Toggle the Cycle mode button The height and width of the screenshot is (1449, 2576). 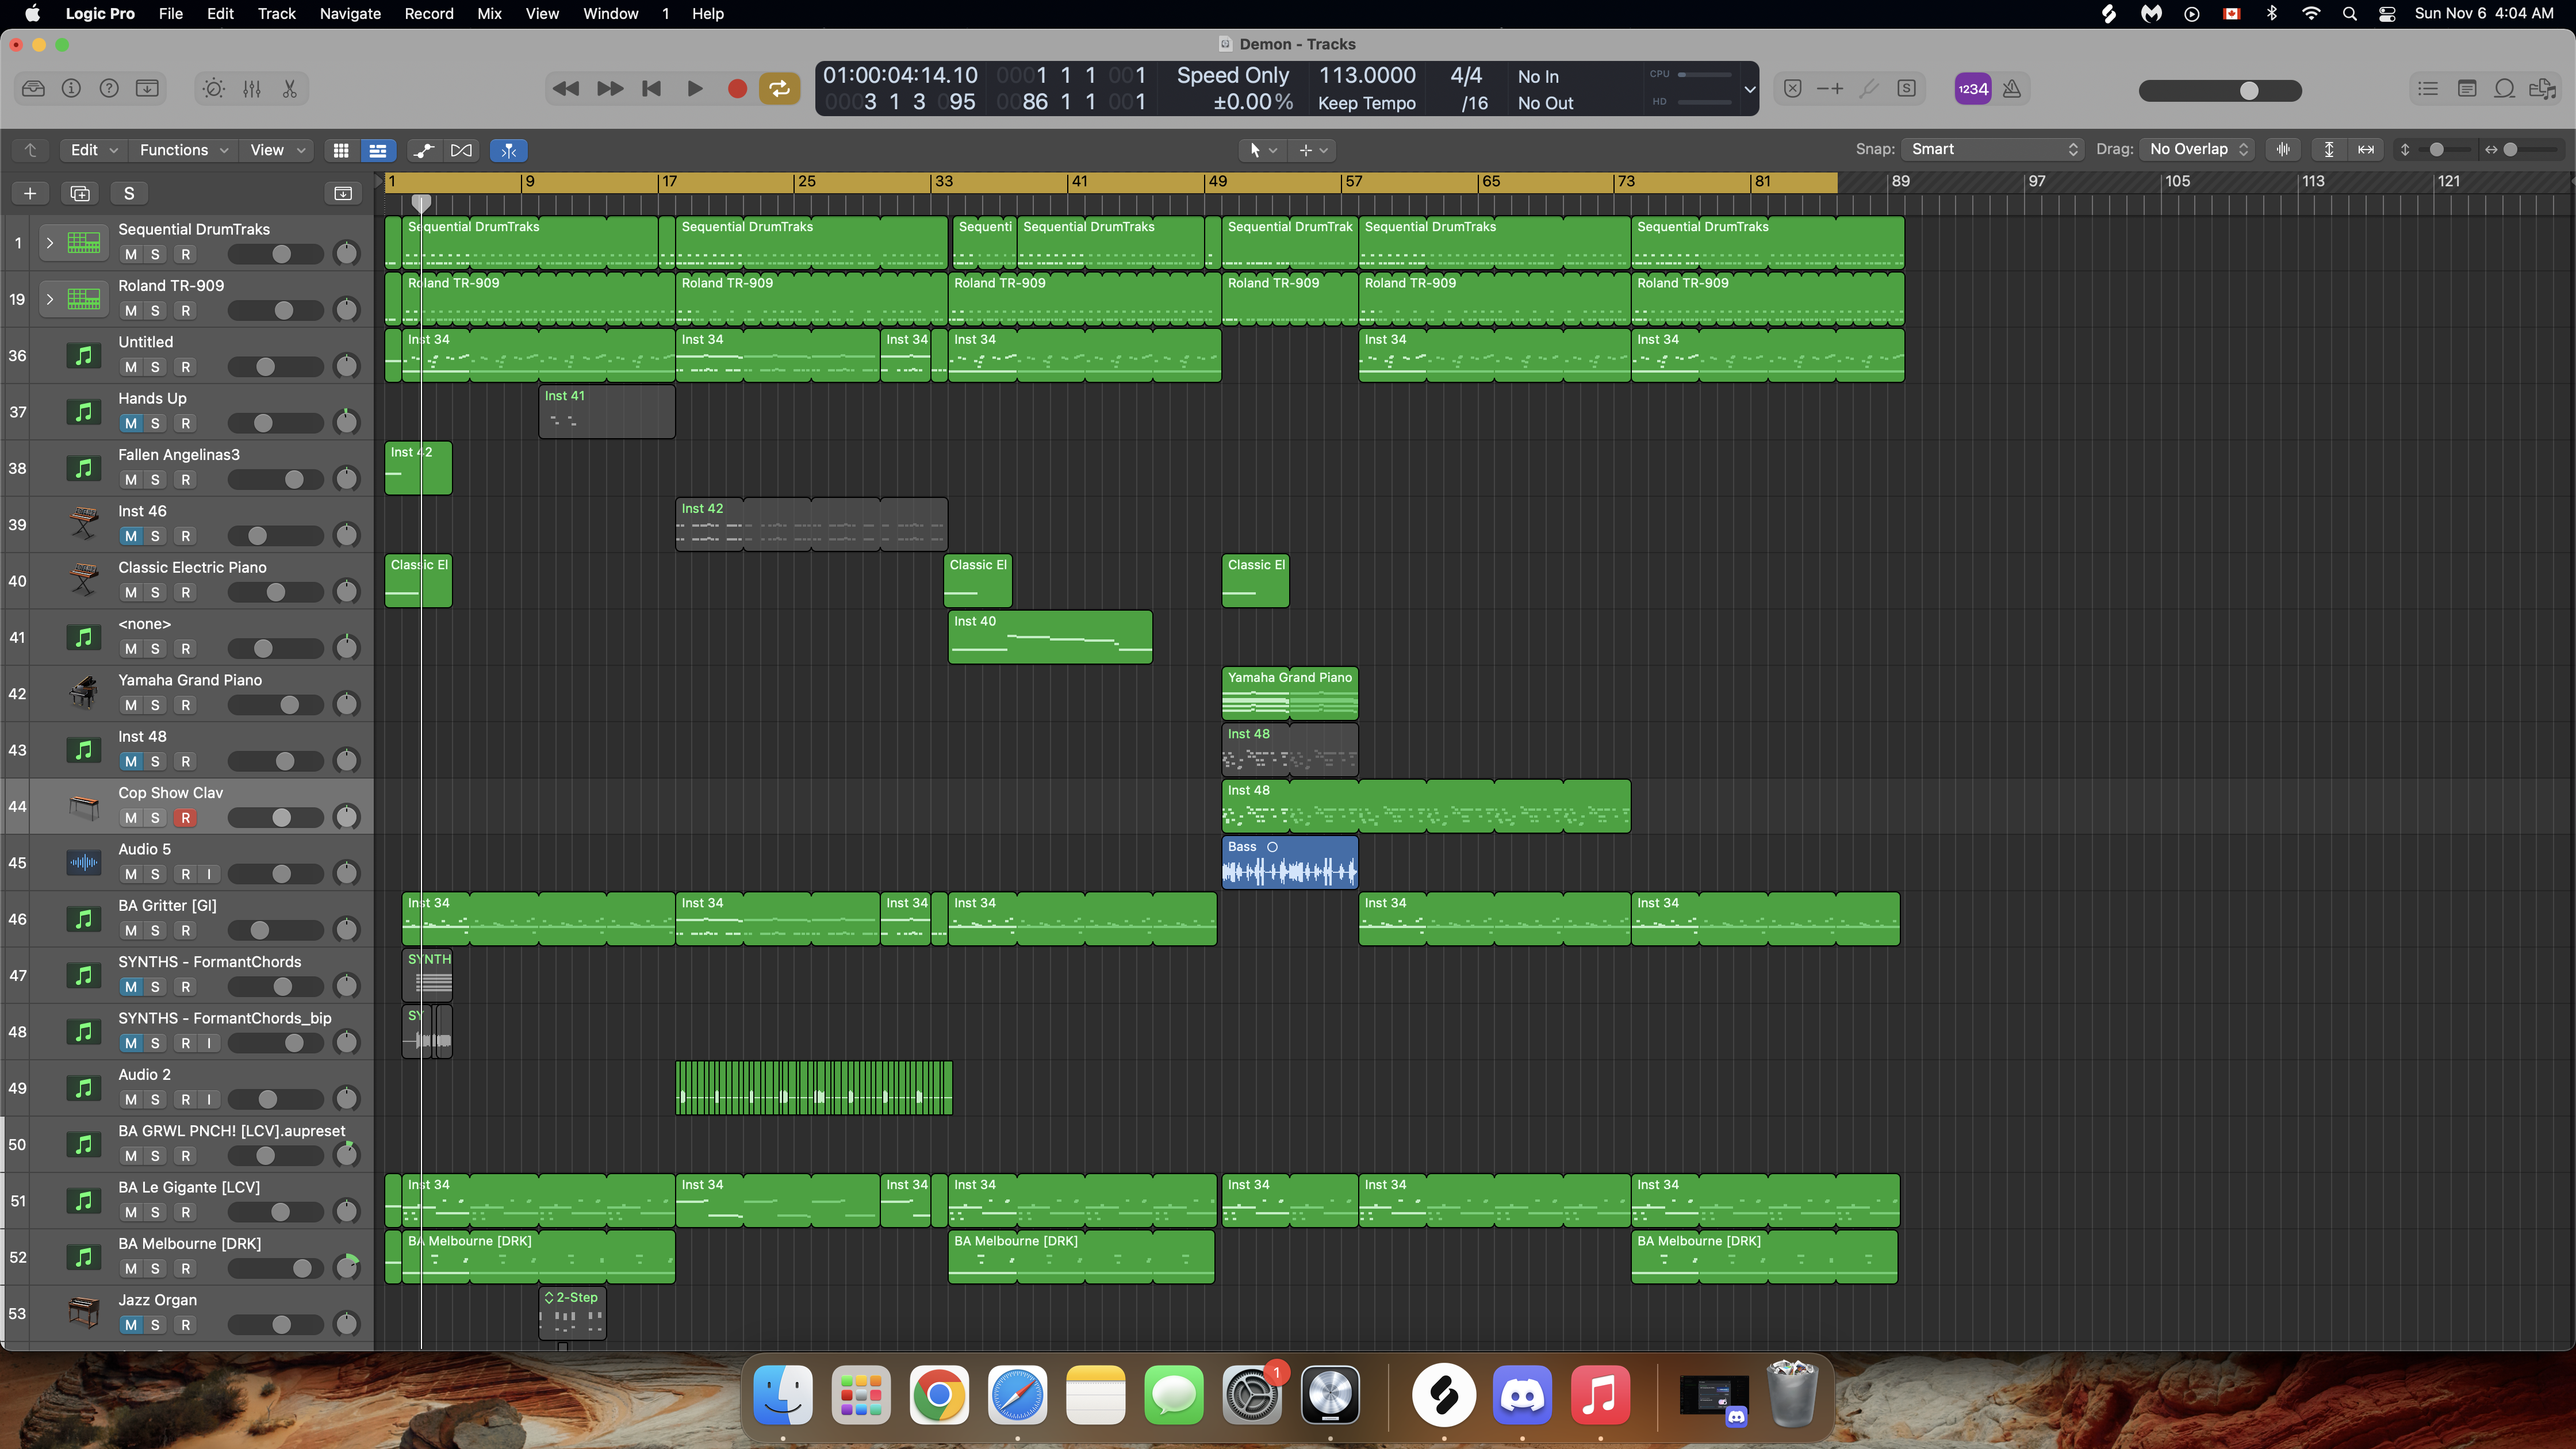pos(779,89)
